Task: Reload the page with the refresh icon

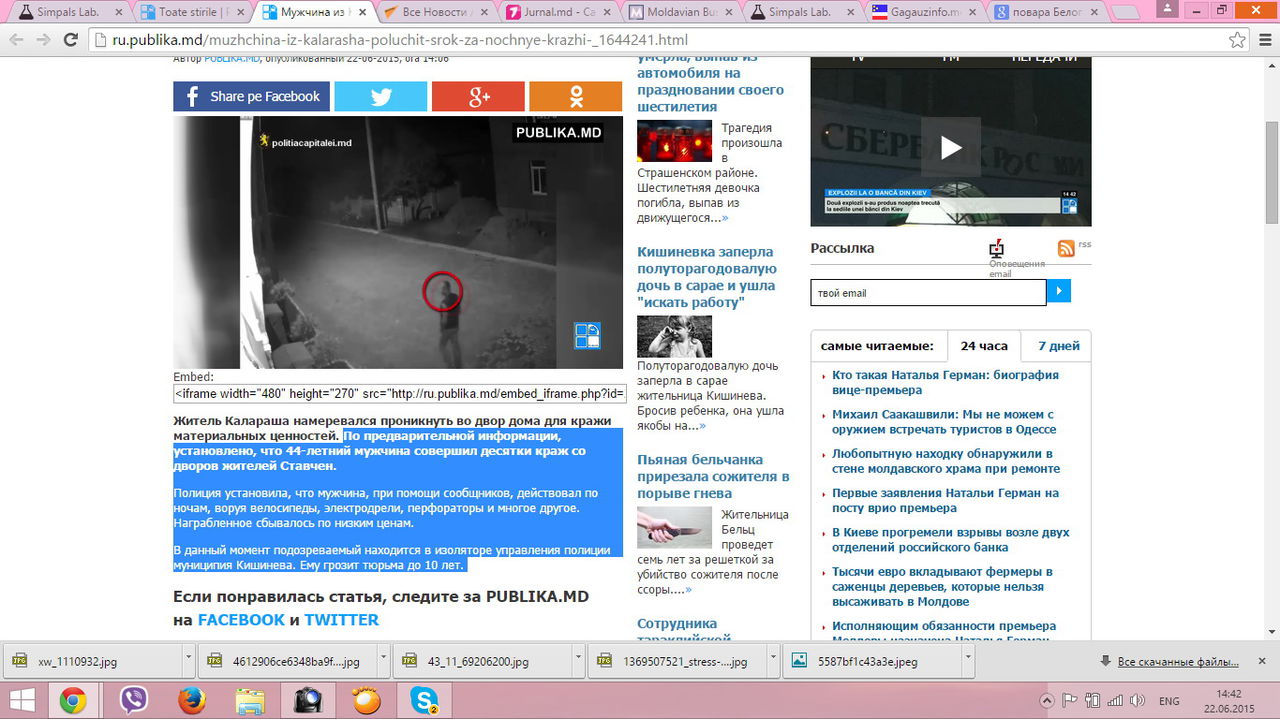Action: coord(70,40)
